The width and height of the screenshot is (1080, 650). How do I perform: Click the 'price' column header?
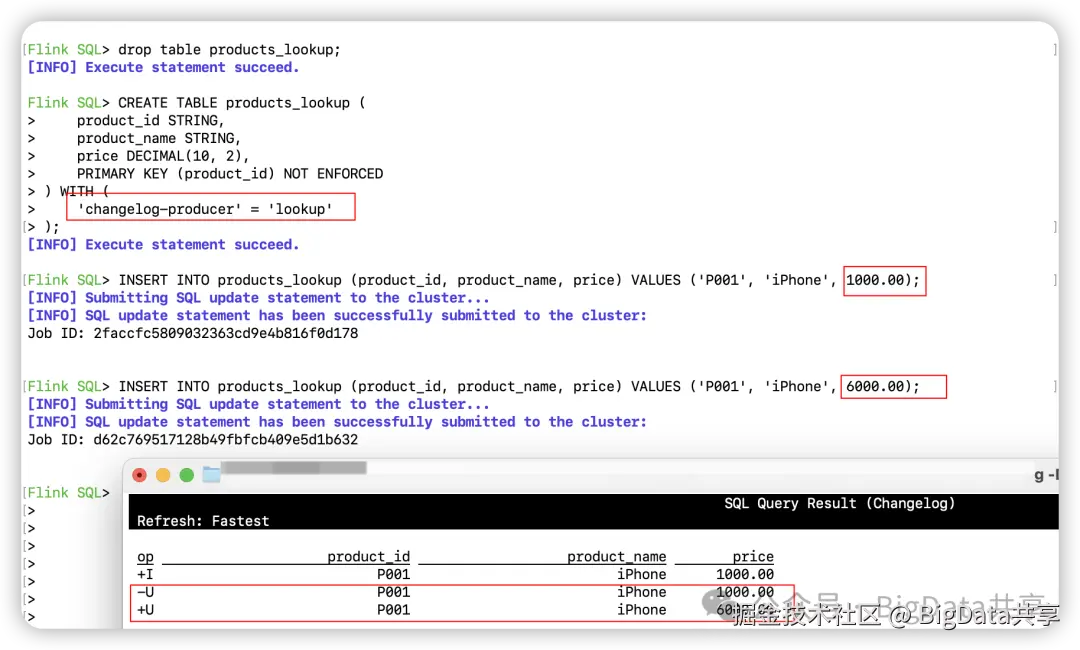coord(753,556)
